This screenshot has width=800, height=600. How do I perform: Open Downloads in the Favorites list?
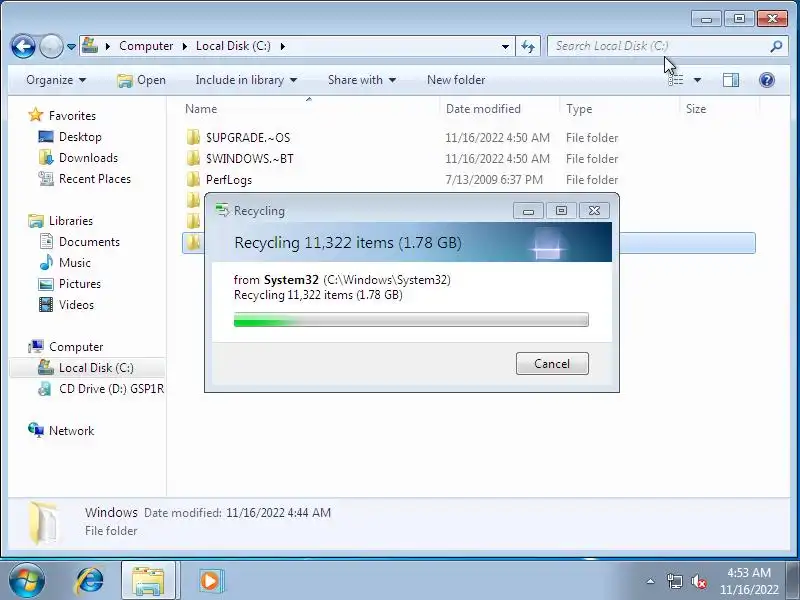pos(88,158)
